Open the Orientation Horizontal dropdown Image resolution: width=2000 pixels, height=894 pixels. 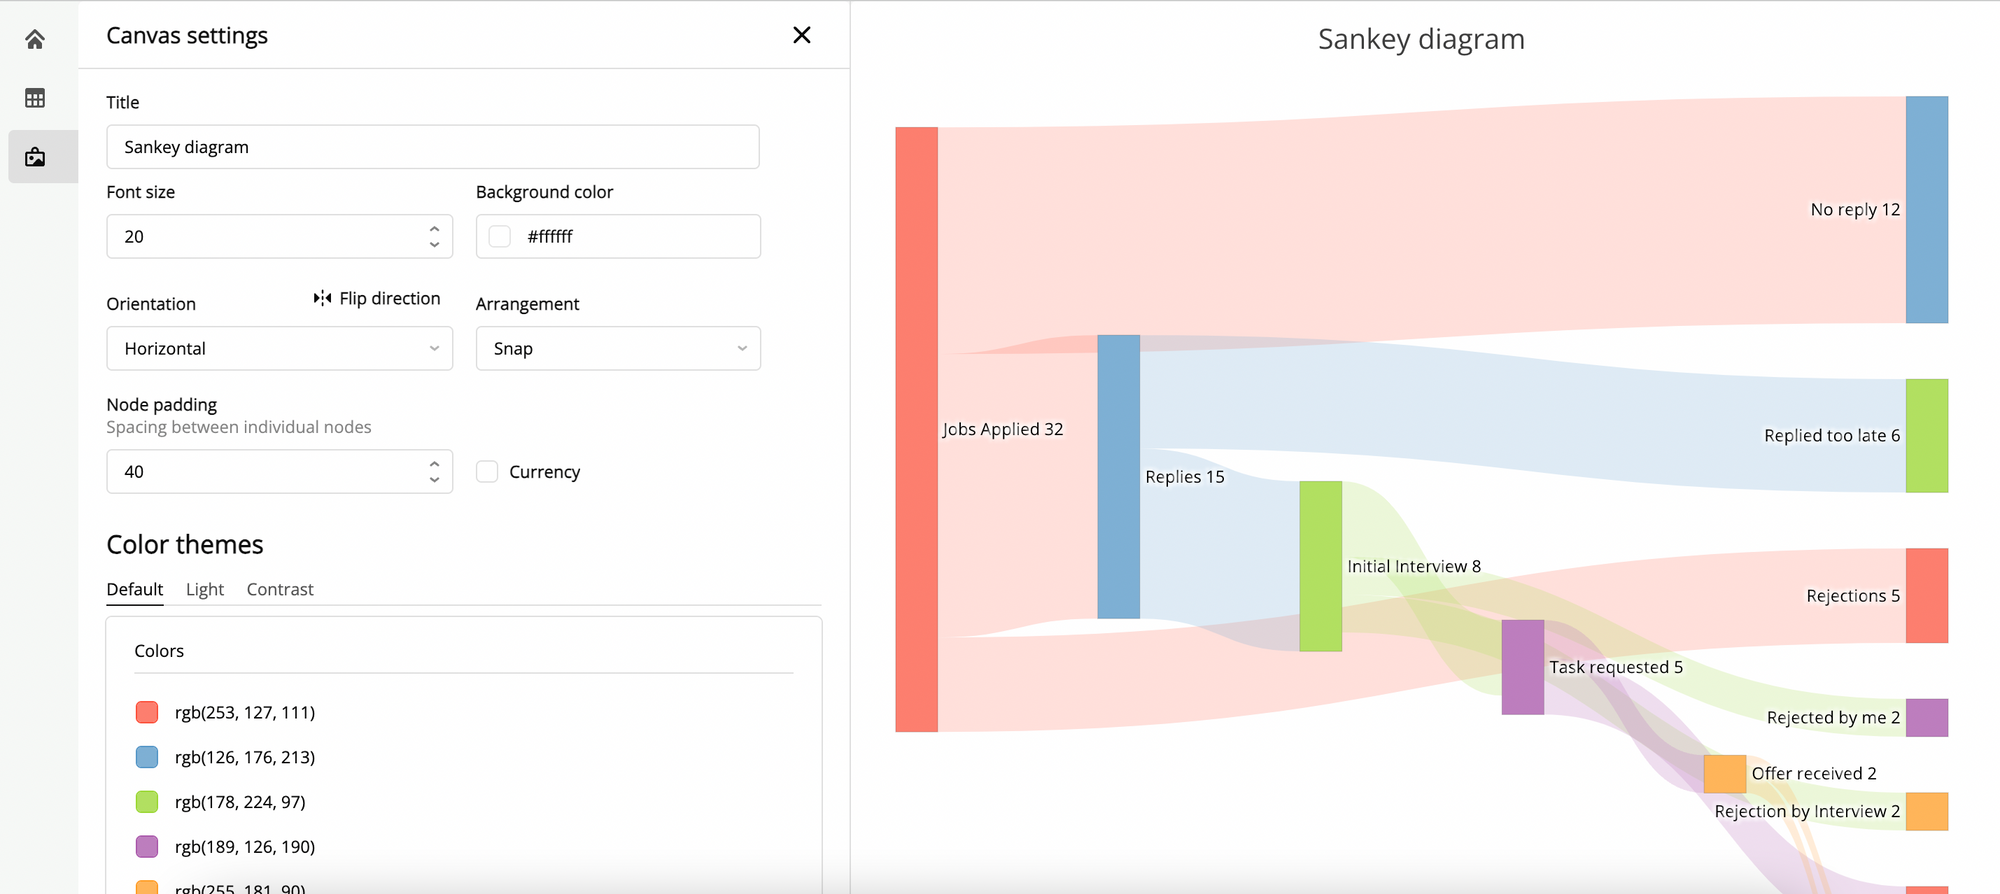click(280, 349)
